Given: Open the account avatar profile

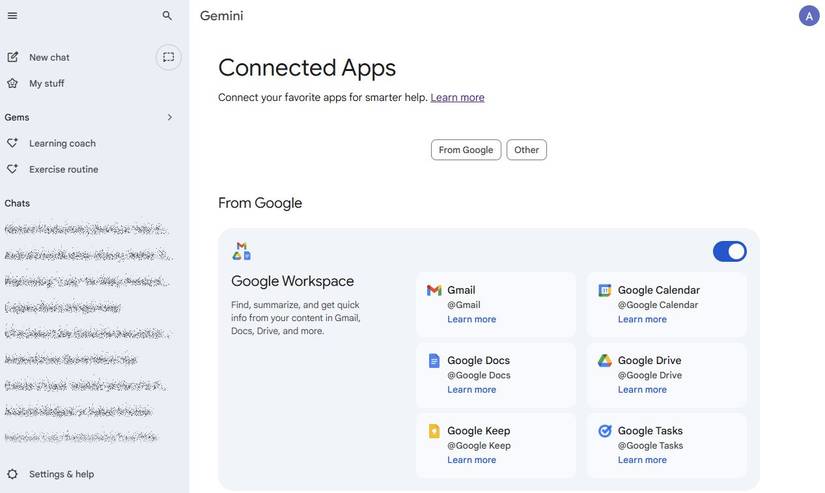Looking at the screenshot, I should pyautogui.click(x=808, y=16).
